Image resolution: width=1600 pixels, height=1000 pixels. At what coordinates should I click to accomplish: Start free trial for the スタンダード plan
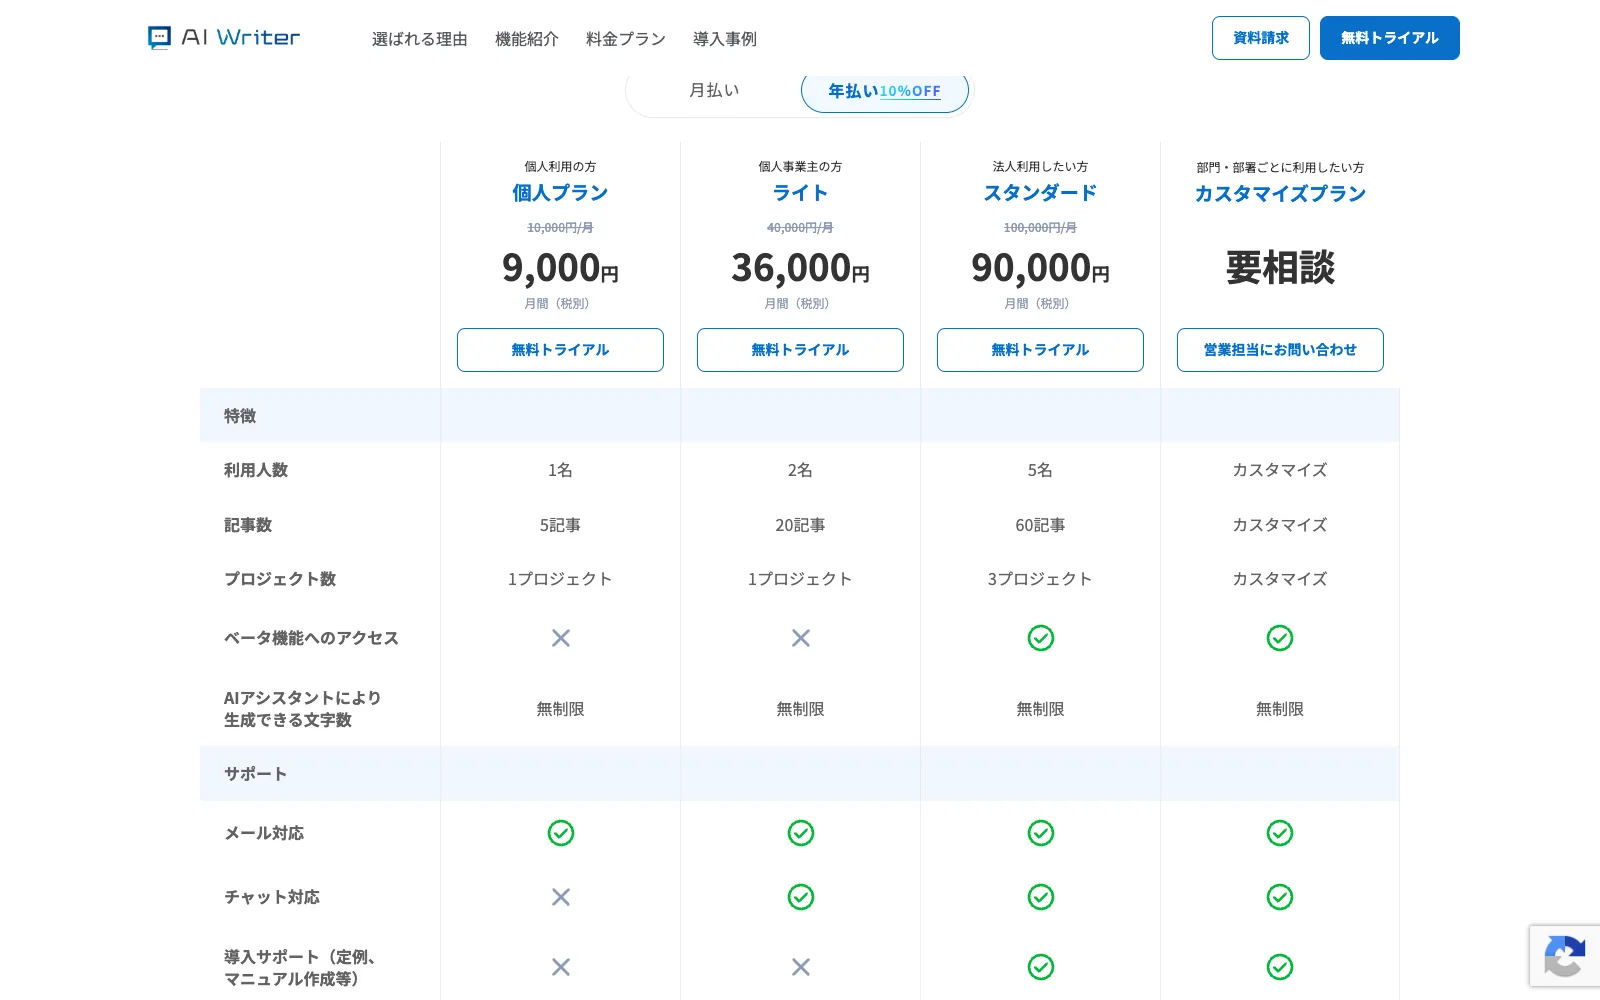click(x=1041, y=350)
